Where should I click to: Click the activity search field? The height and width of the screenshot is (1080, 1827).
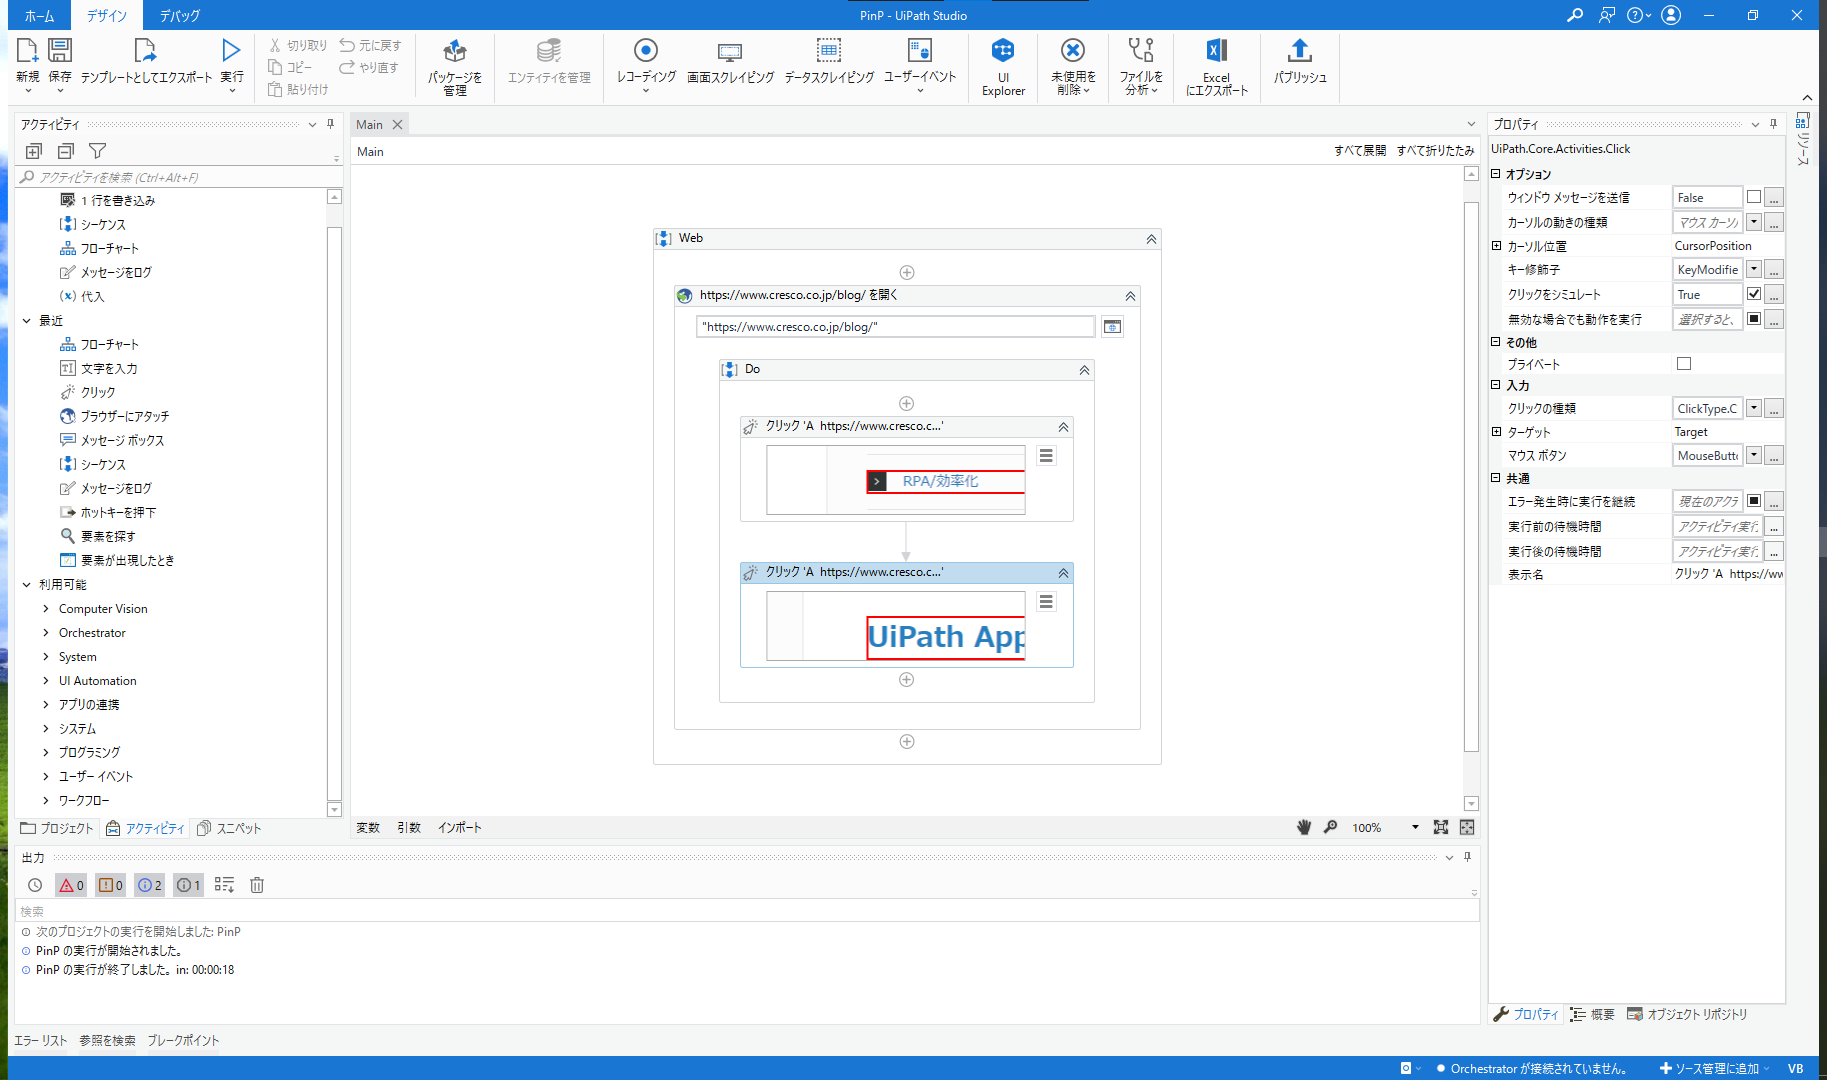point(180,177)
